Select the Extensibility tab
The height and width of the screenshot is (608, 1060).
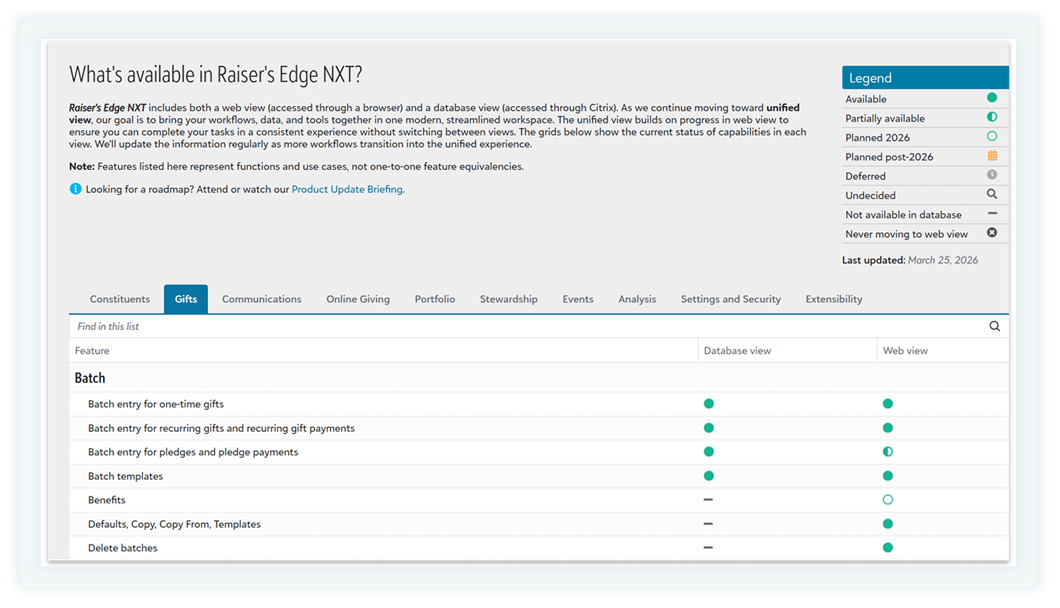pyautogui.click(x=834, y=299)
